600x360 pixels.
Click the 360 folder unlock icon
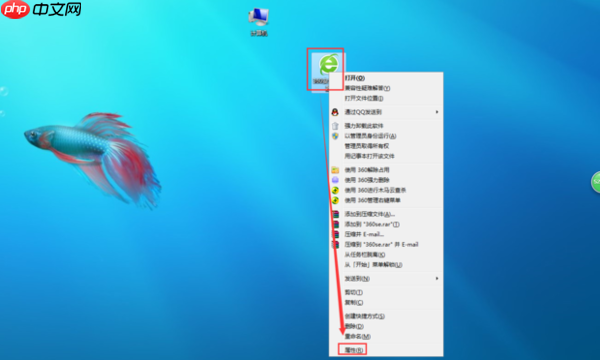[x=335, y=170]
